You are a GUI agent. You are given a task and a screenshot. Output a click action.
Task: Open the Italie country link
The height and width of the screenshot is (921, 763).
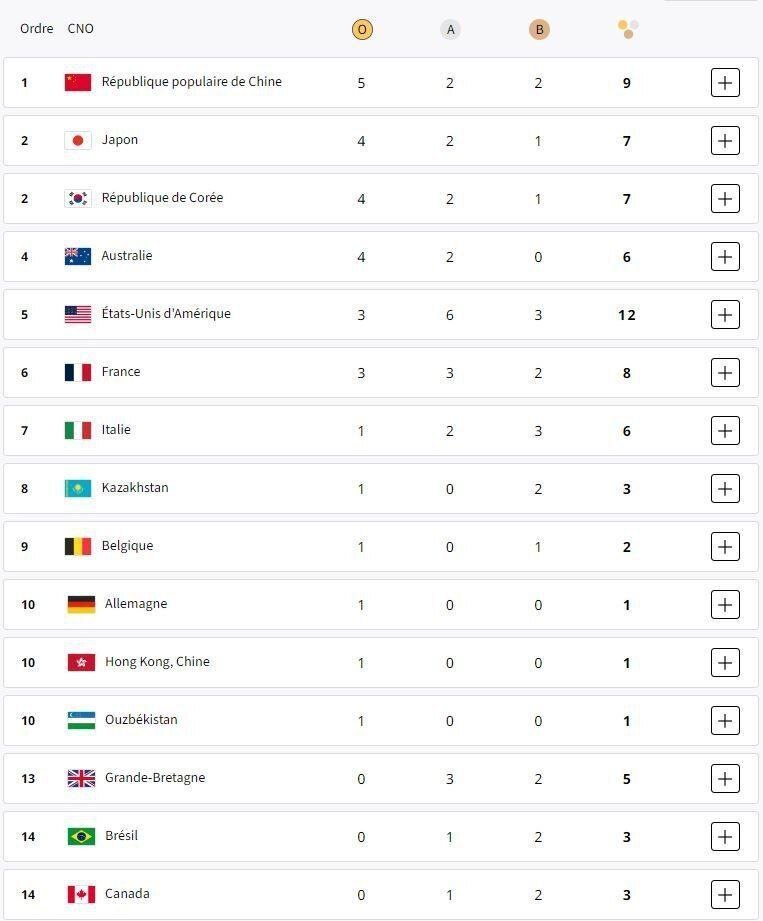tap(116, 430)
